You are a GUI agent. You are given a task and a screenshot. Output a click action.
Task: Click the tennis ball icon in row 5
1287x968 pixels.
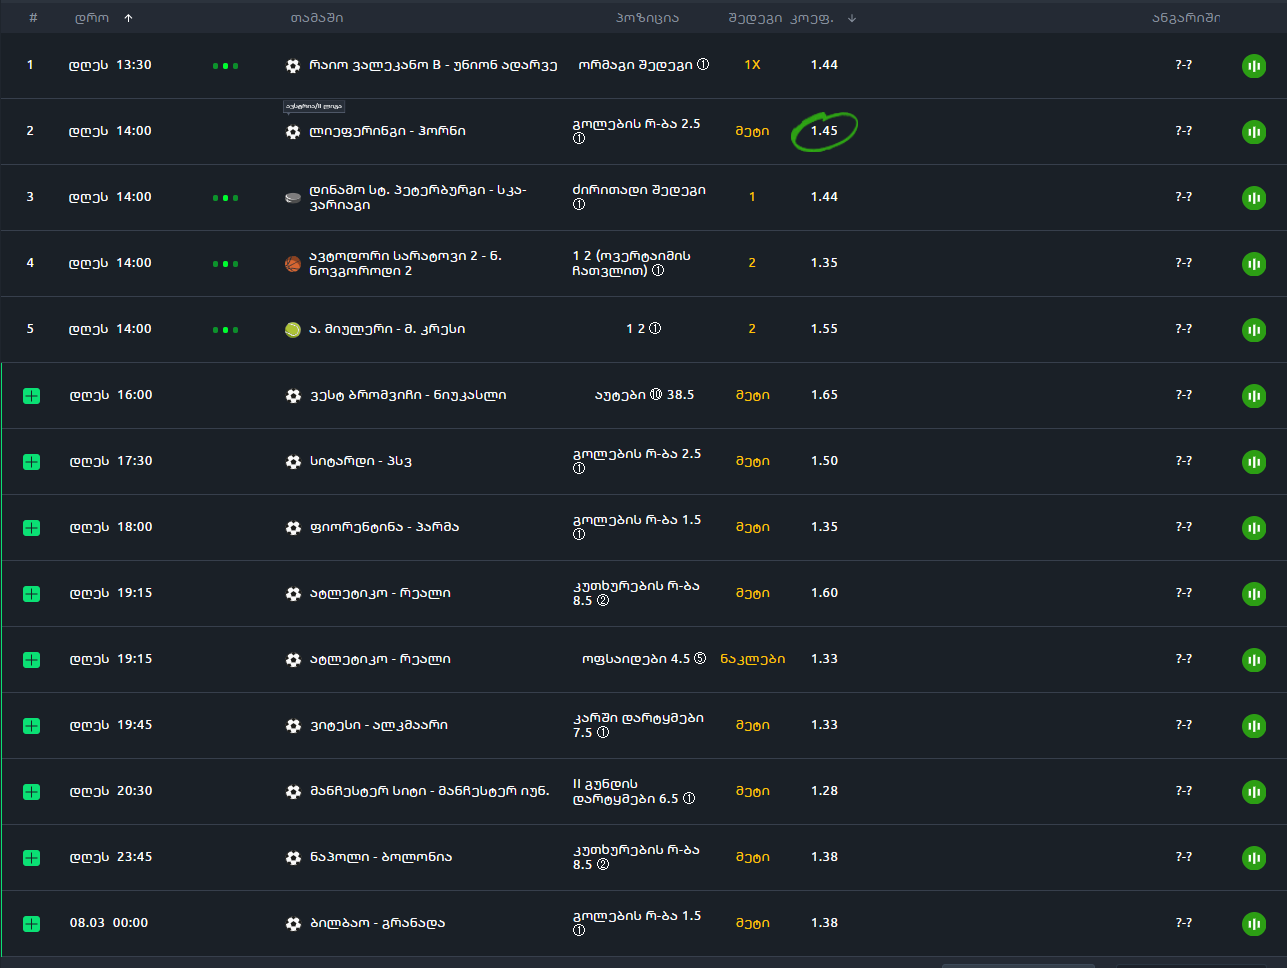293,330
